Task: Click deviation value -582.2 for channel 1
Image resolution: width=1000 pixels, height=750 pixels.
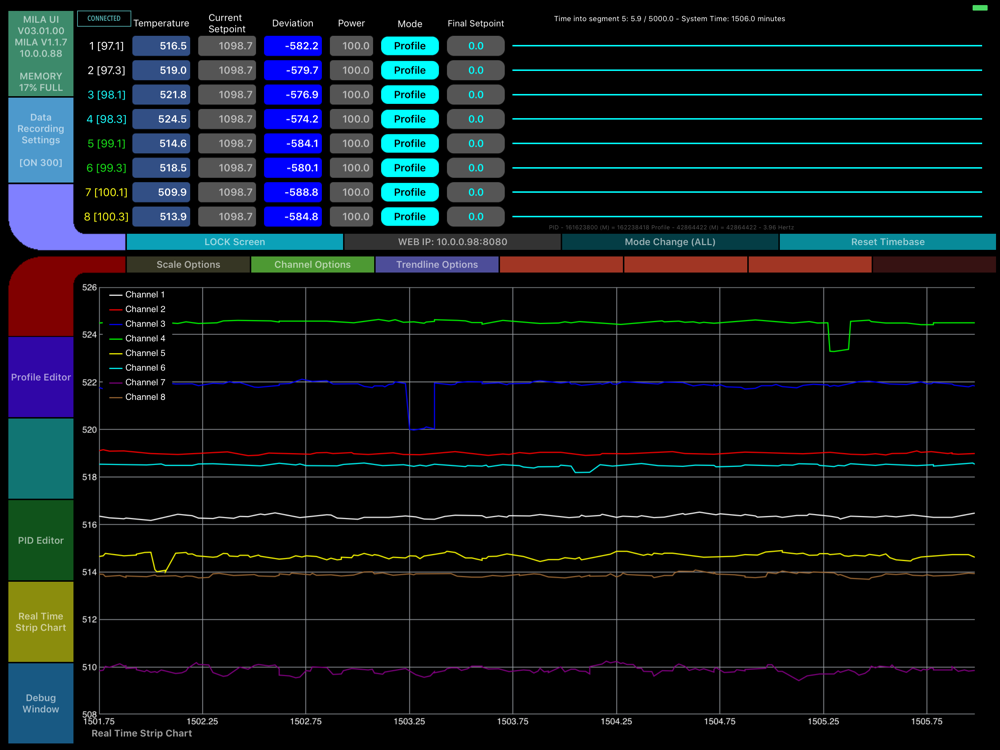Action: 293,46
